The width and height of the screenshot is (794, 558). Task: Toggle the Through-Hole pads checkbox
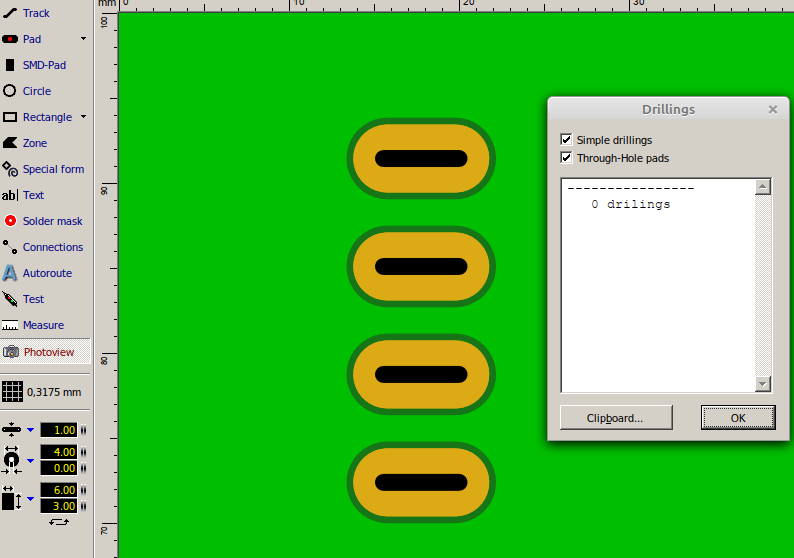[x=567, y=158]
